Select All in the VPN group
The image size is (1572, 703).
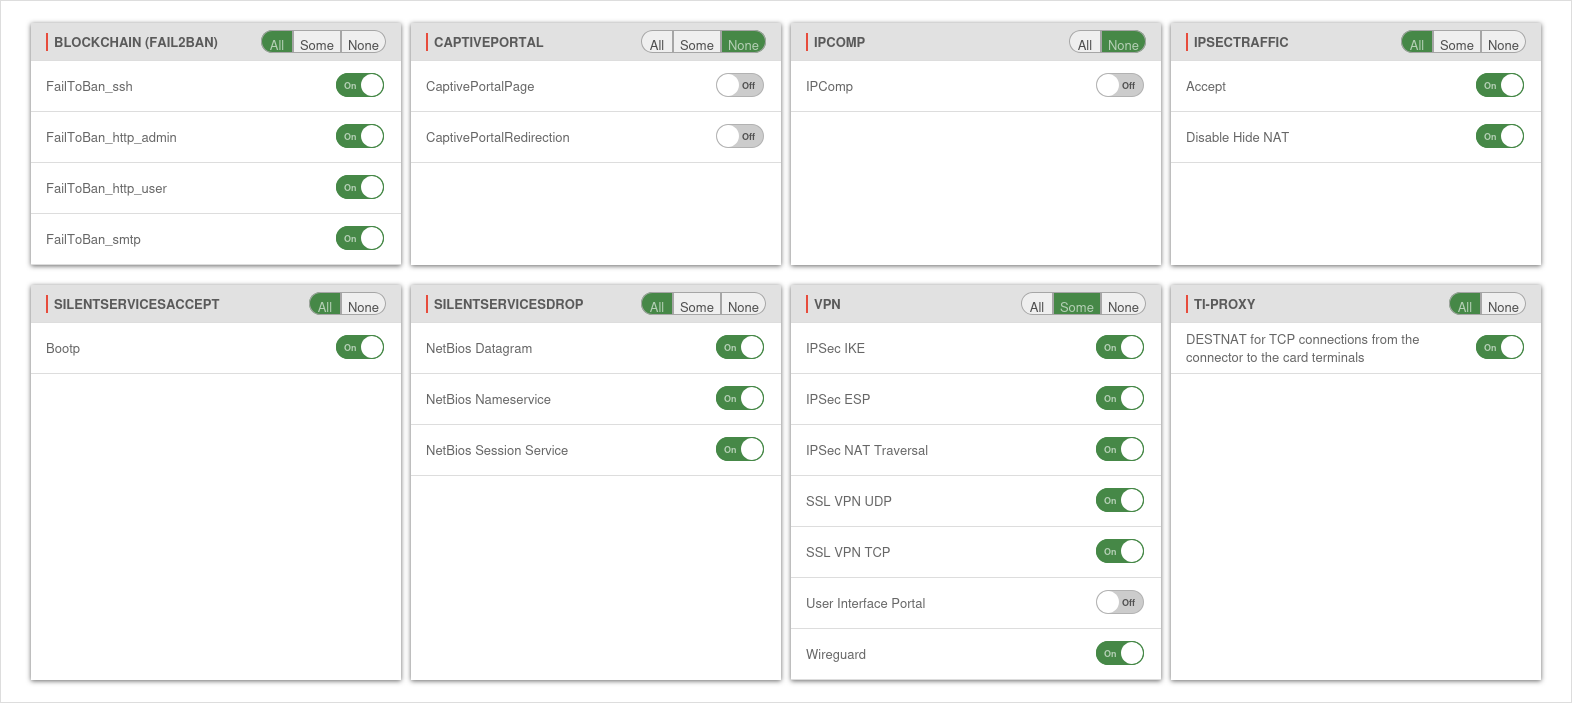click(1037, 306)
